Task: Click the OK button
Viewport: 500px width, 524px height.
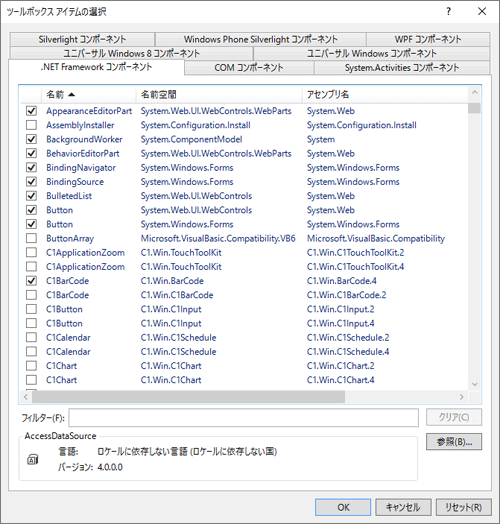Action: [x=343, y=507]
